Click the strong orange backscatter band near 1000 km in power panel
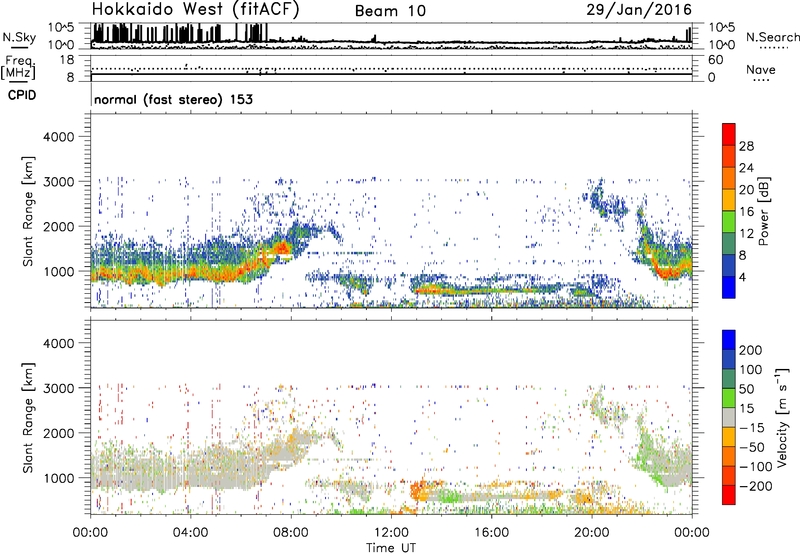 coord(173,273)
